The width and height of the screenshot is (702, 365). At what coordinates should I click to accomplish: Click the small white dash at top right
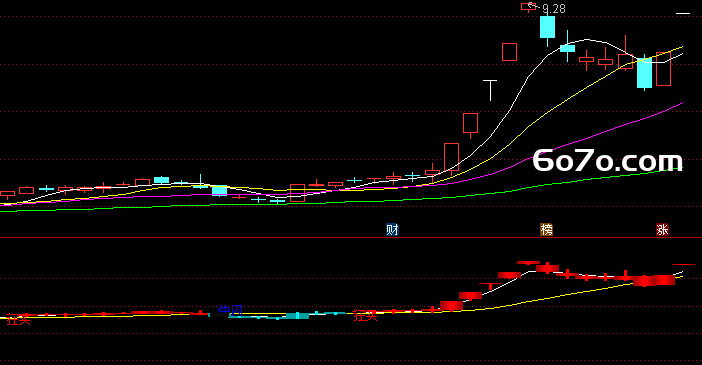[x=683, y=14]
